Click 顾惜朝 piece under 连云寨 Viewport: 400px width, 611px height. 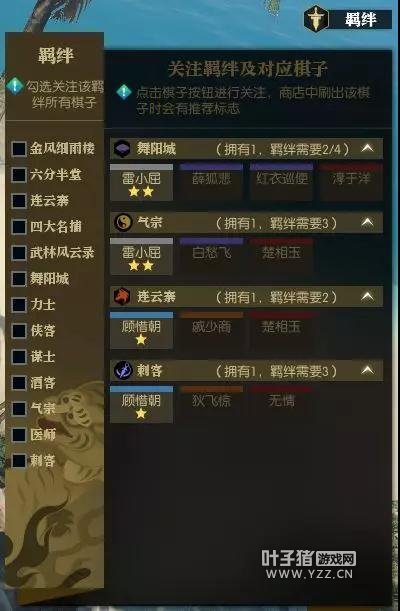(x=141, y=330)
